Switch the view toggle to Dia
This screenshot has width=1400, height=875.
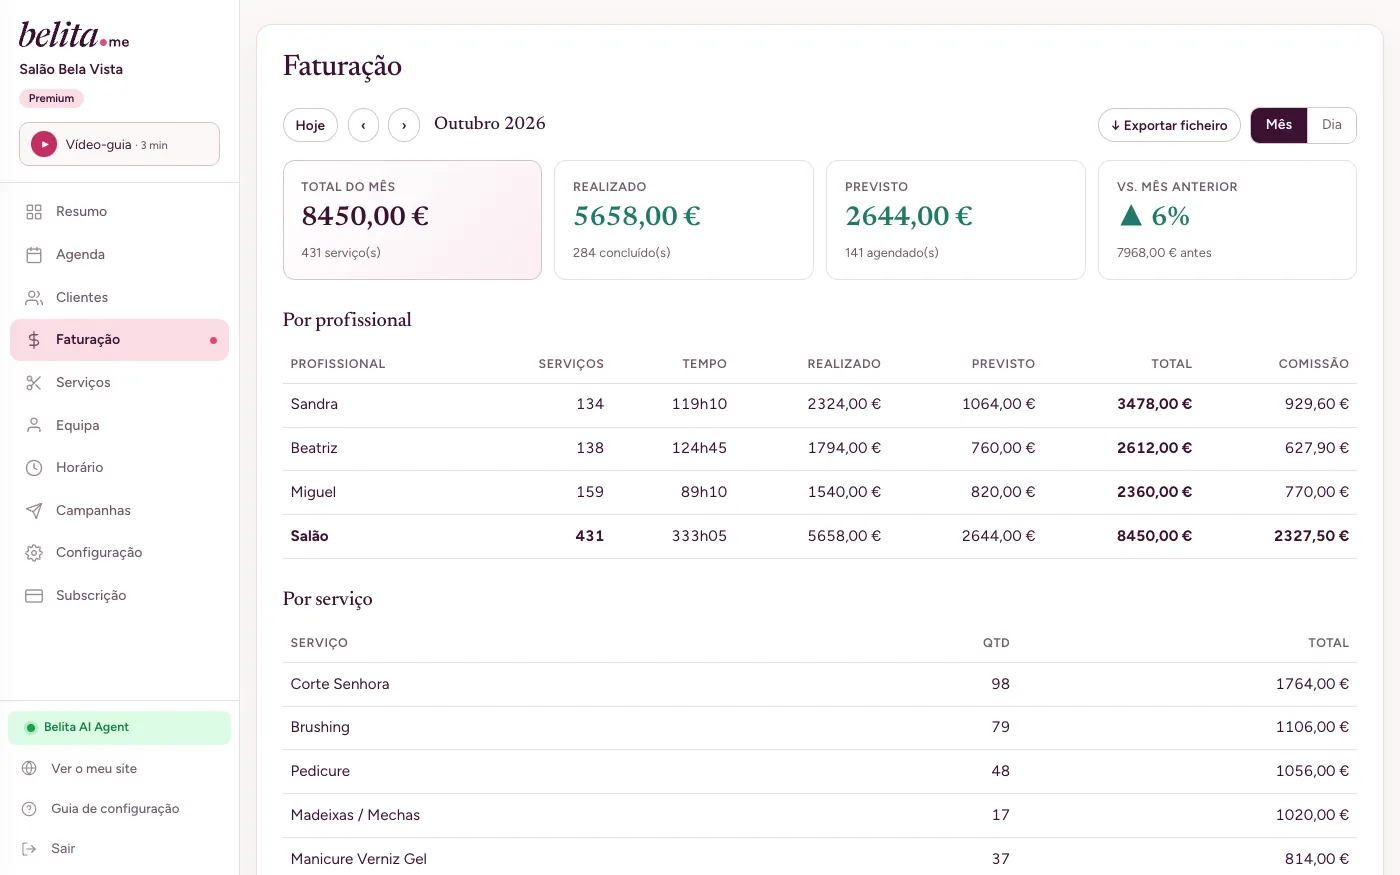coord(1332,125)
